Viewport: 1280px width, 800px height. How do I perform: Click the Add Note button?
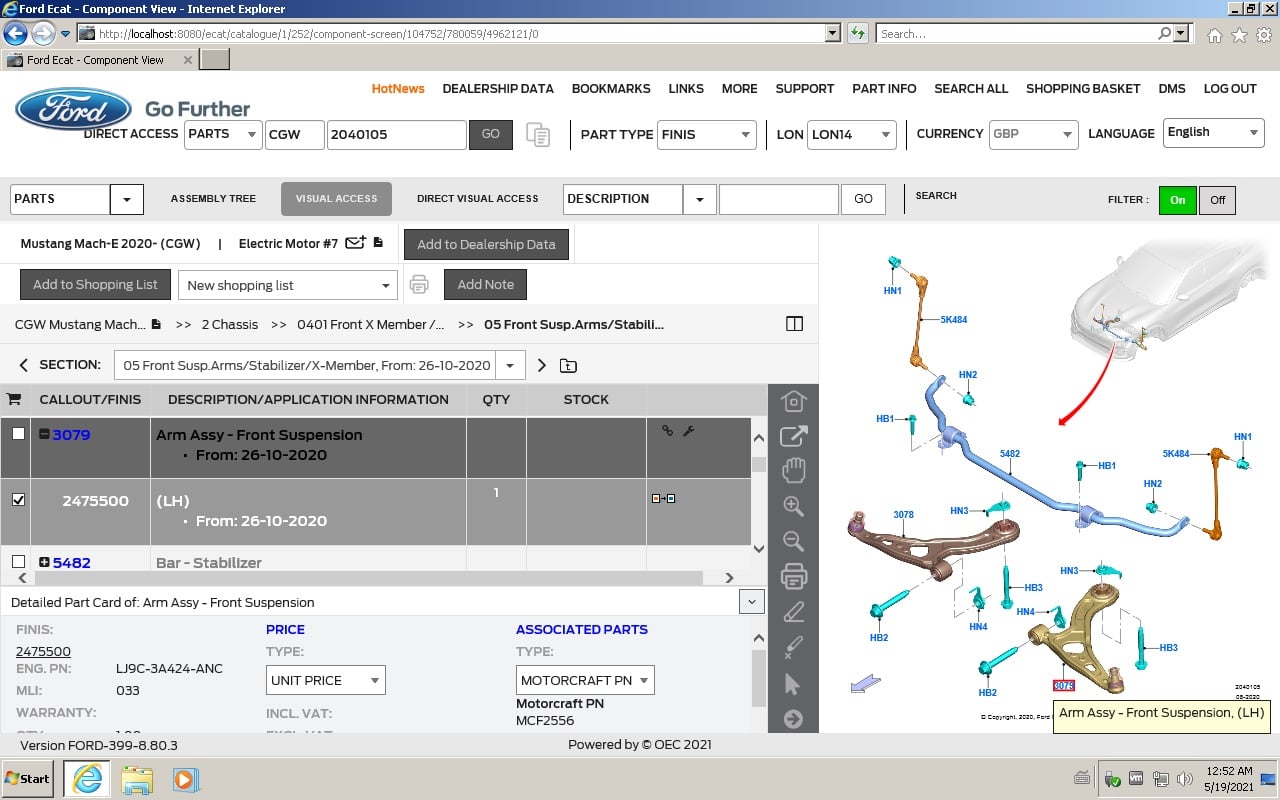485,285
